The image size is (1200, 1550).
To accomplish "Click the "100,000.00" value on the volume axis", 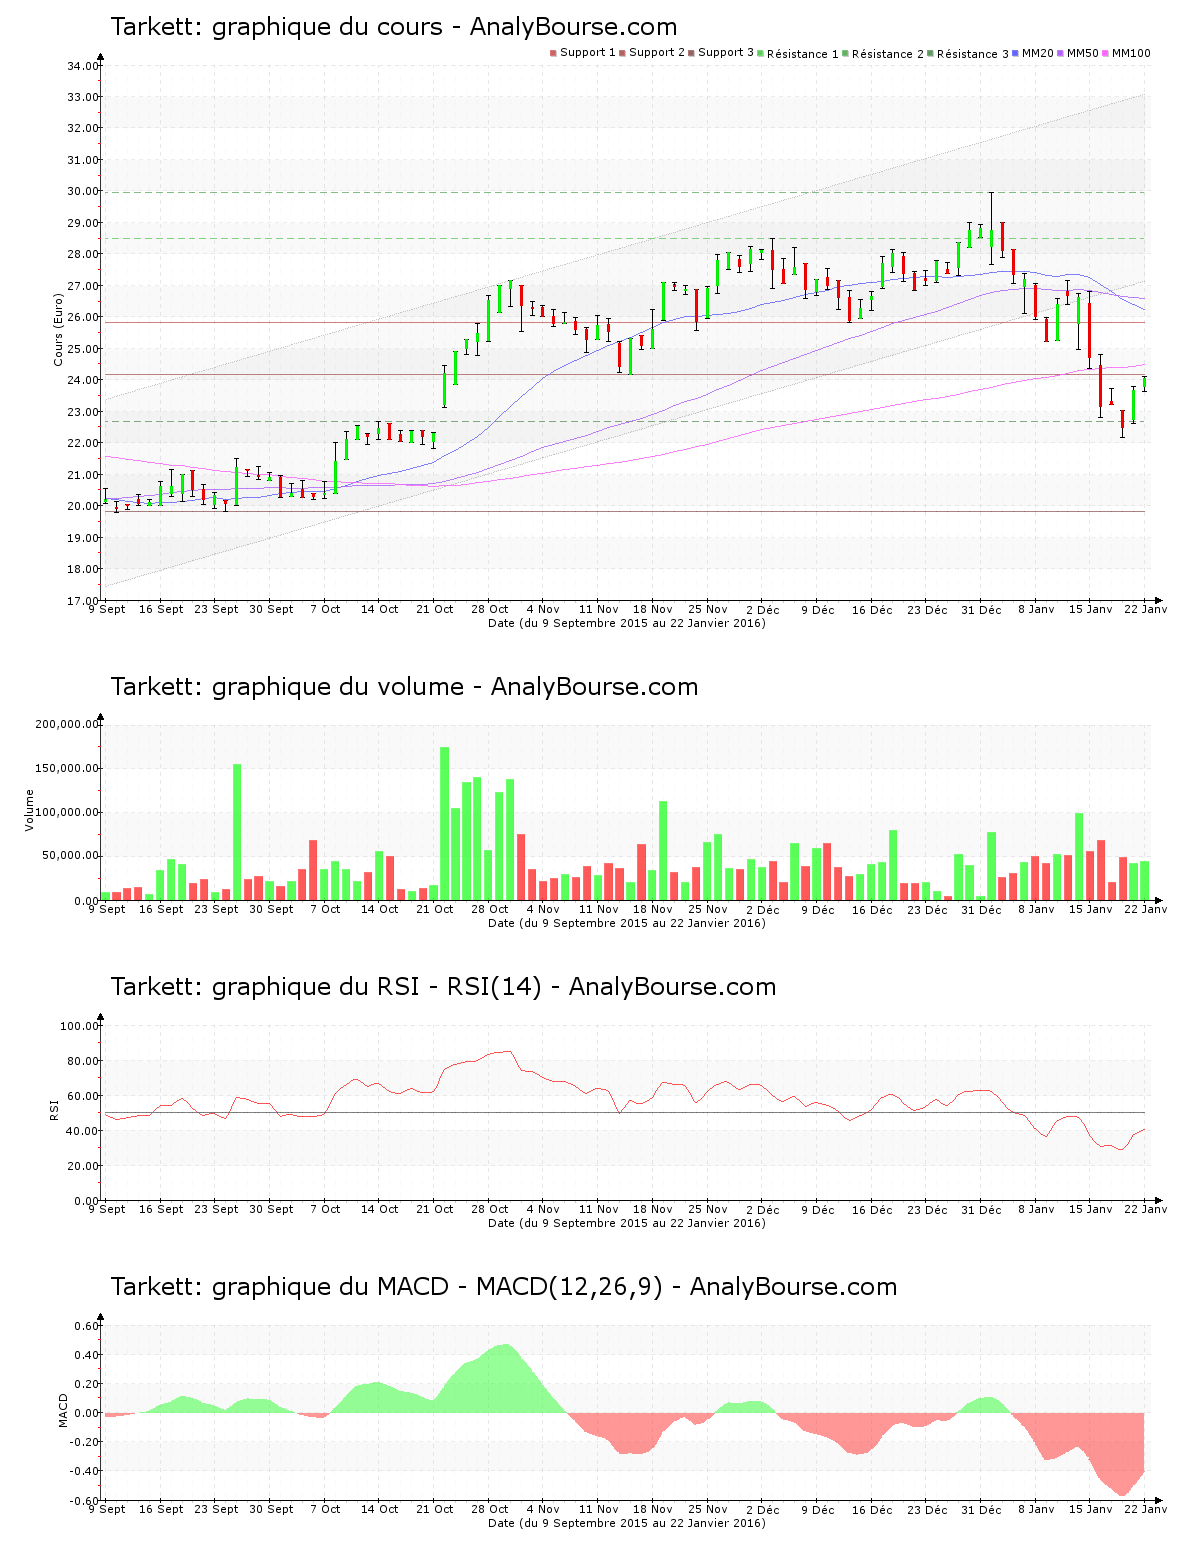I will click(x=67, y=813).
